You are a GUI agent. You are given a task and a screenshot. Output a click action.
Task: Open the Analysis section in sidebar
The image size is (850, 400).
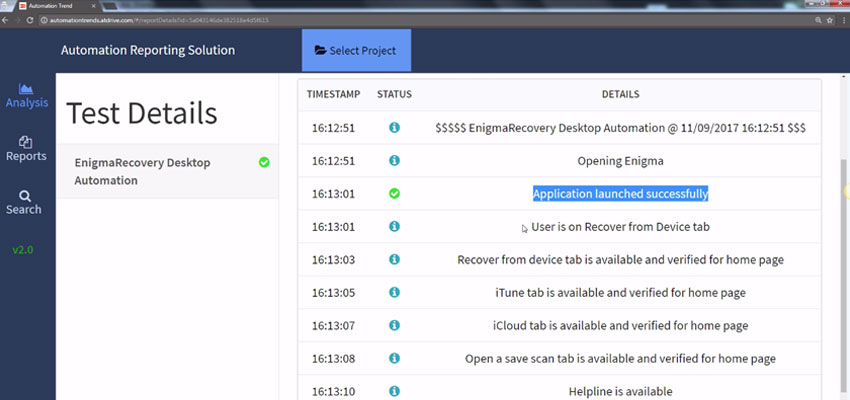click(27, 95)
